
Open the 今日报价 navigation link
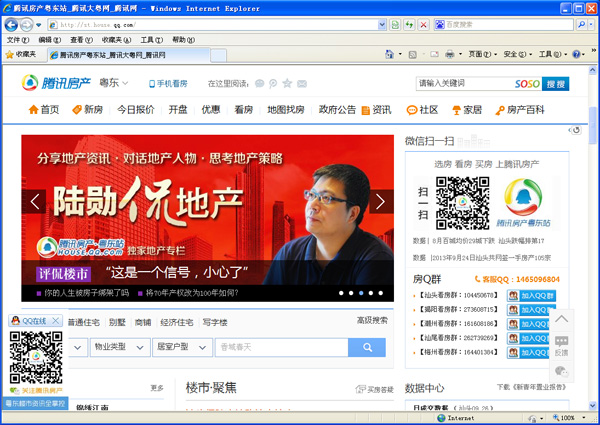(x=135, y=110)
